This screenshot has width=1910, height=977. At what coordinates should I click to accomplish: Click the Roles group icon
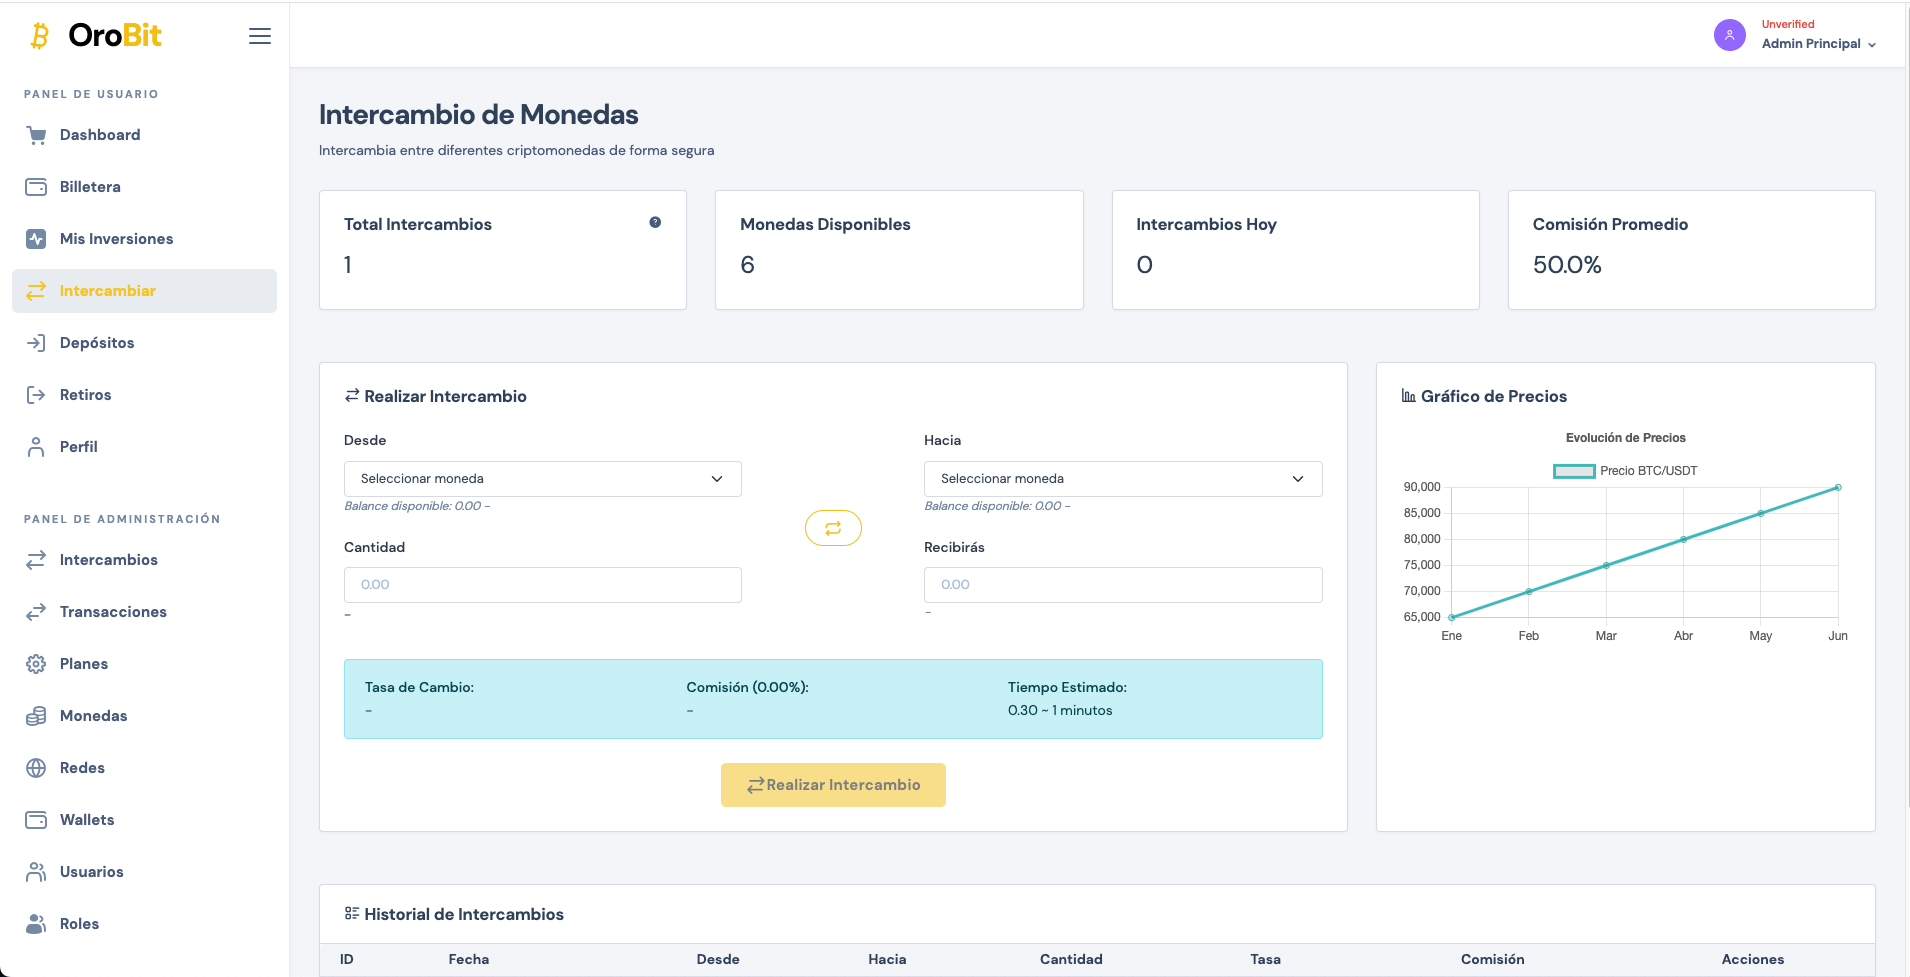(36, 924)
